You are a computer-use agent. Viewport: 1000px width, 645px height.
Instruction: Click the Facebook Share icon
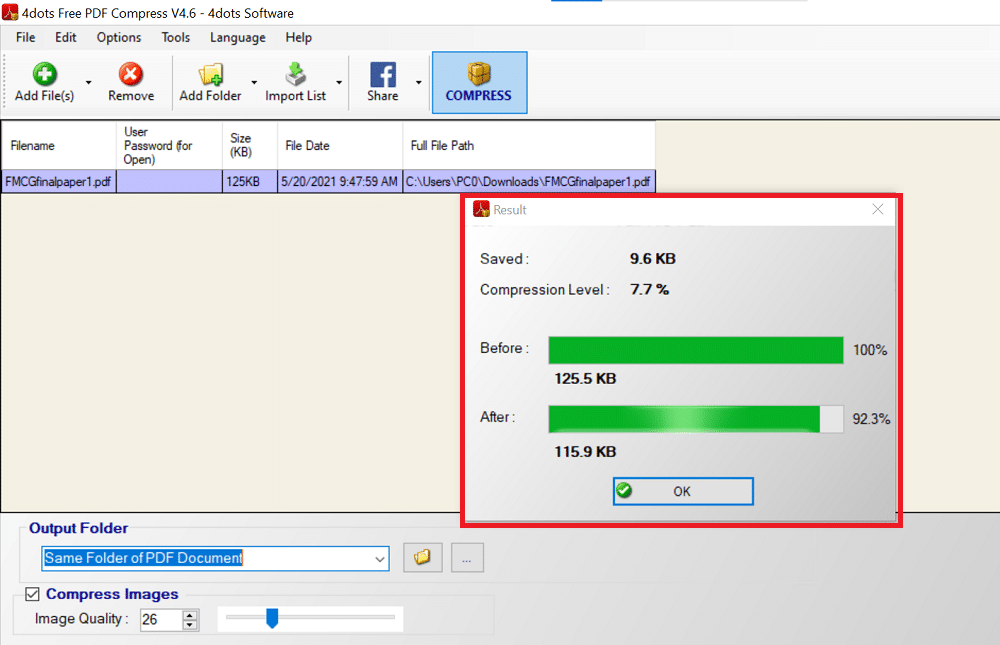tap(382, 75)
